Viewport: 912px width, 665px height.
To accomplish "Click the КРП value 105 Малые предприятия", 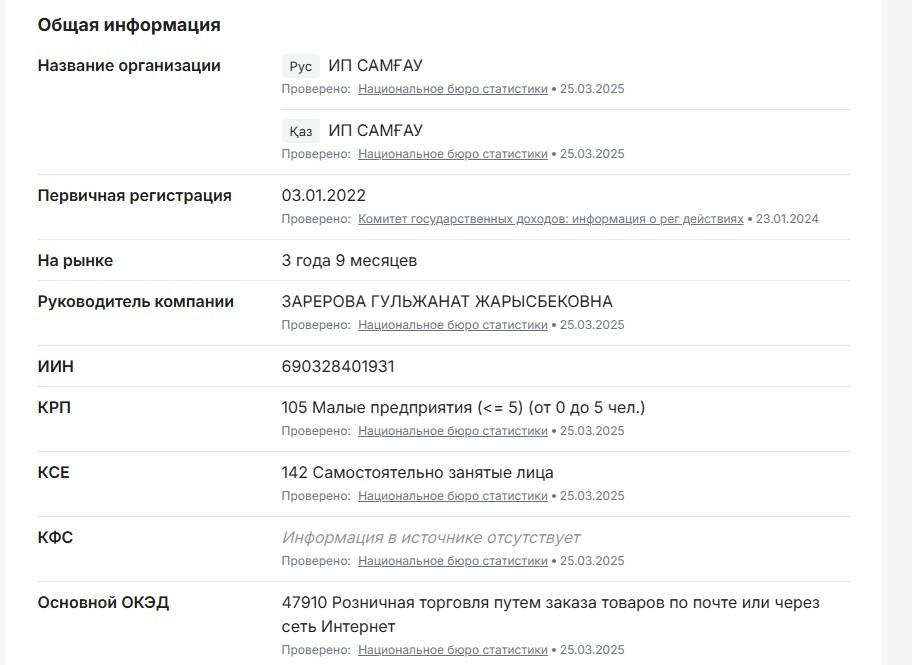I will pyautogui.click(x=463, y=408).
